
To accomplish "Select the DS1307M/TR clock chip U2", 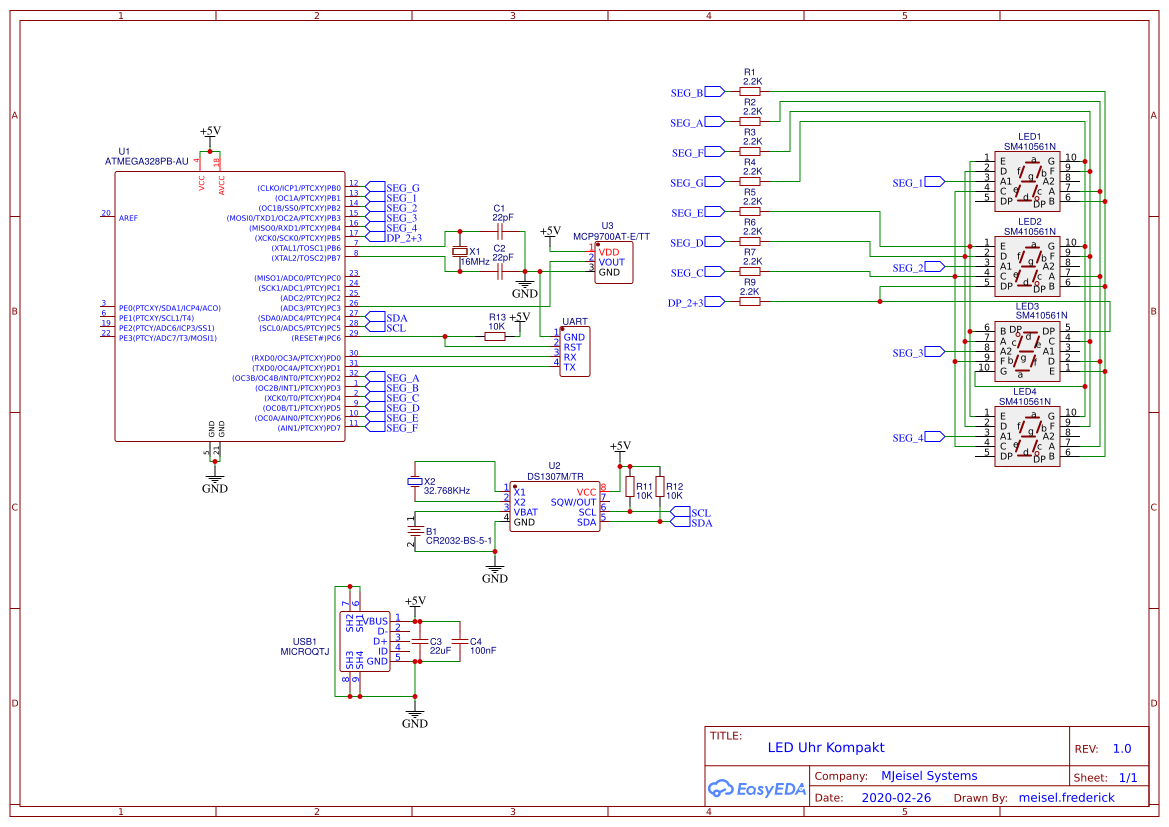I will (555, 505).
